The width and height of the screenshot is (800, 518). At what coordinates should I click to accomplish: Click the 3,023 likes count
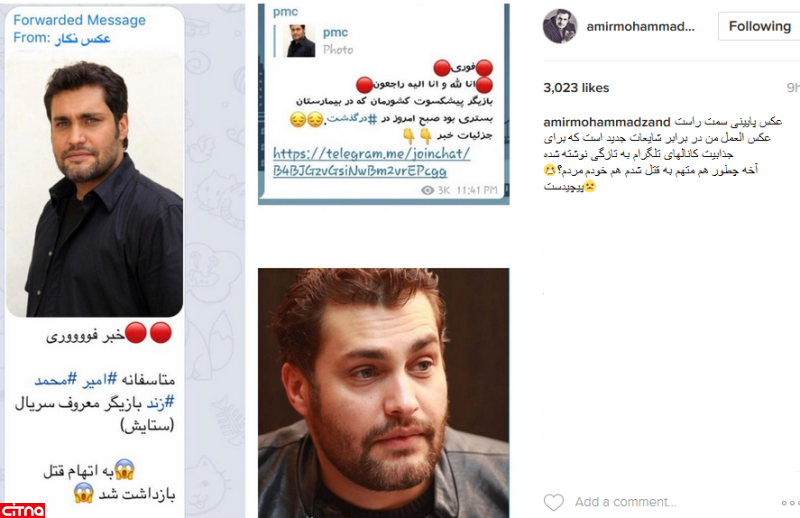tap(576, 88)
